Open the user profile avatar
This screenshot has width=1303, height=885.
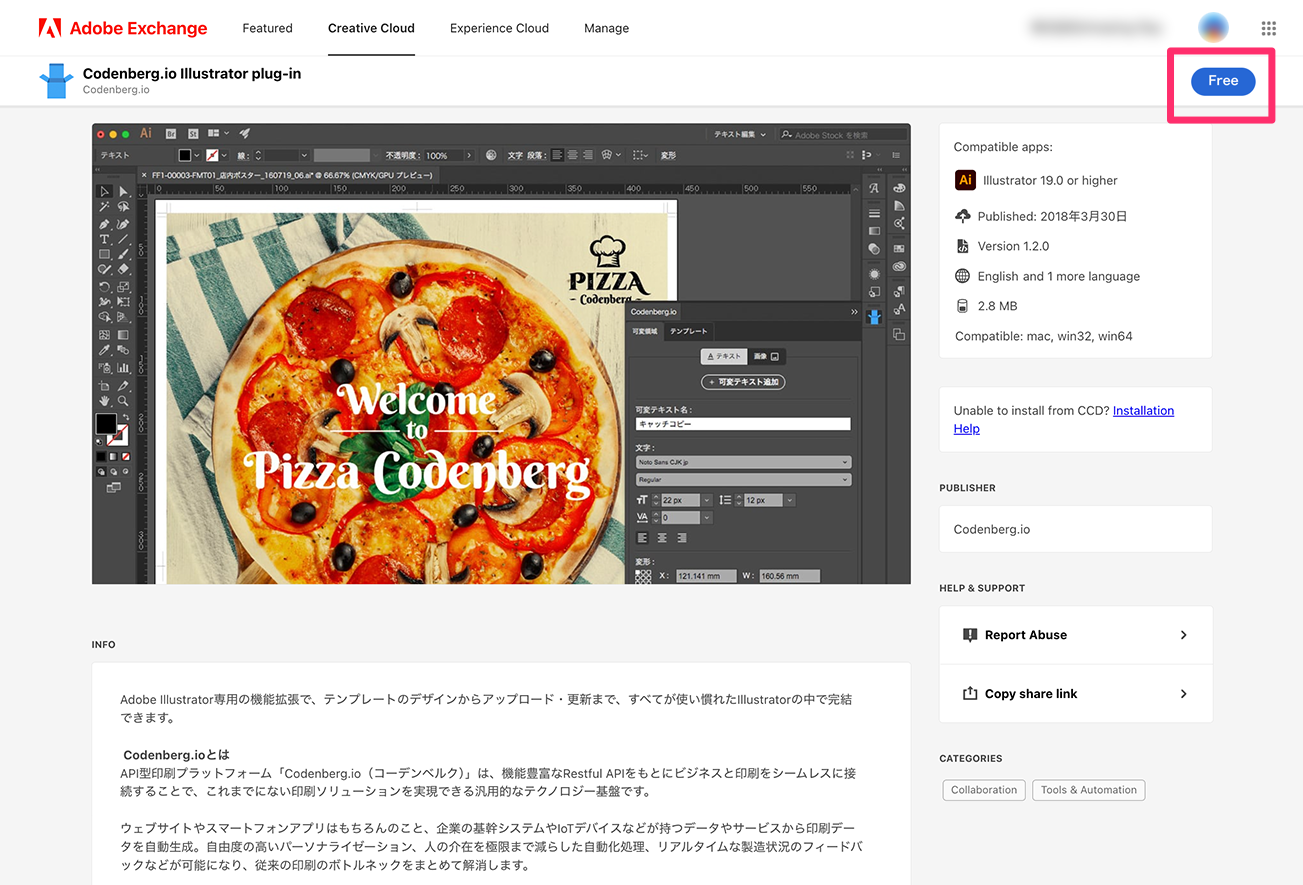point(1213,28)
